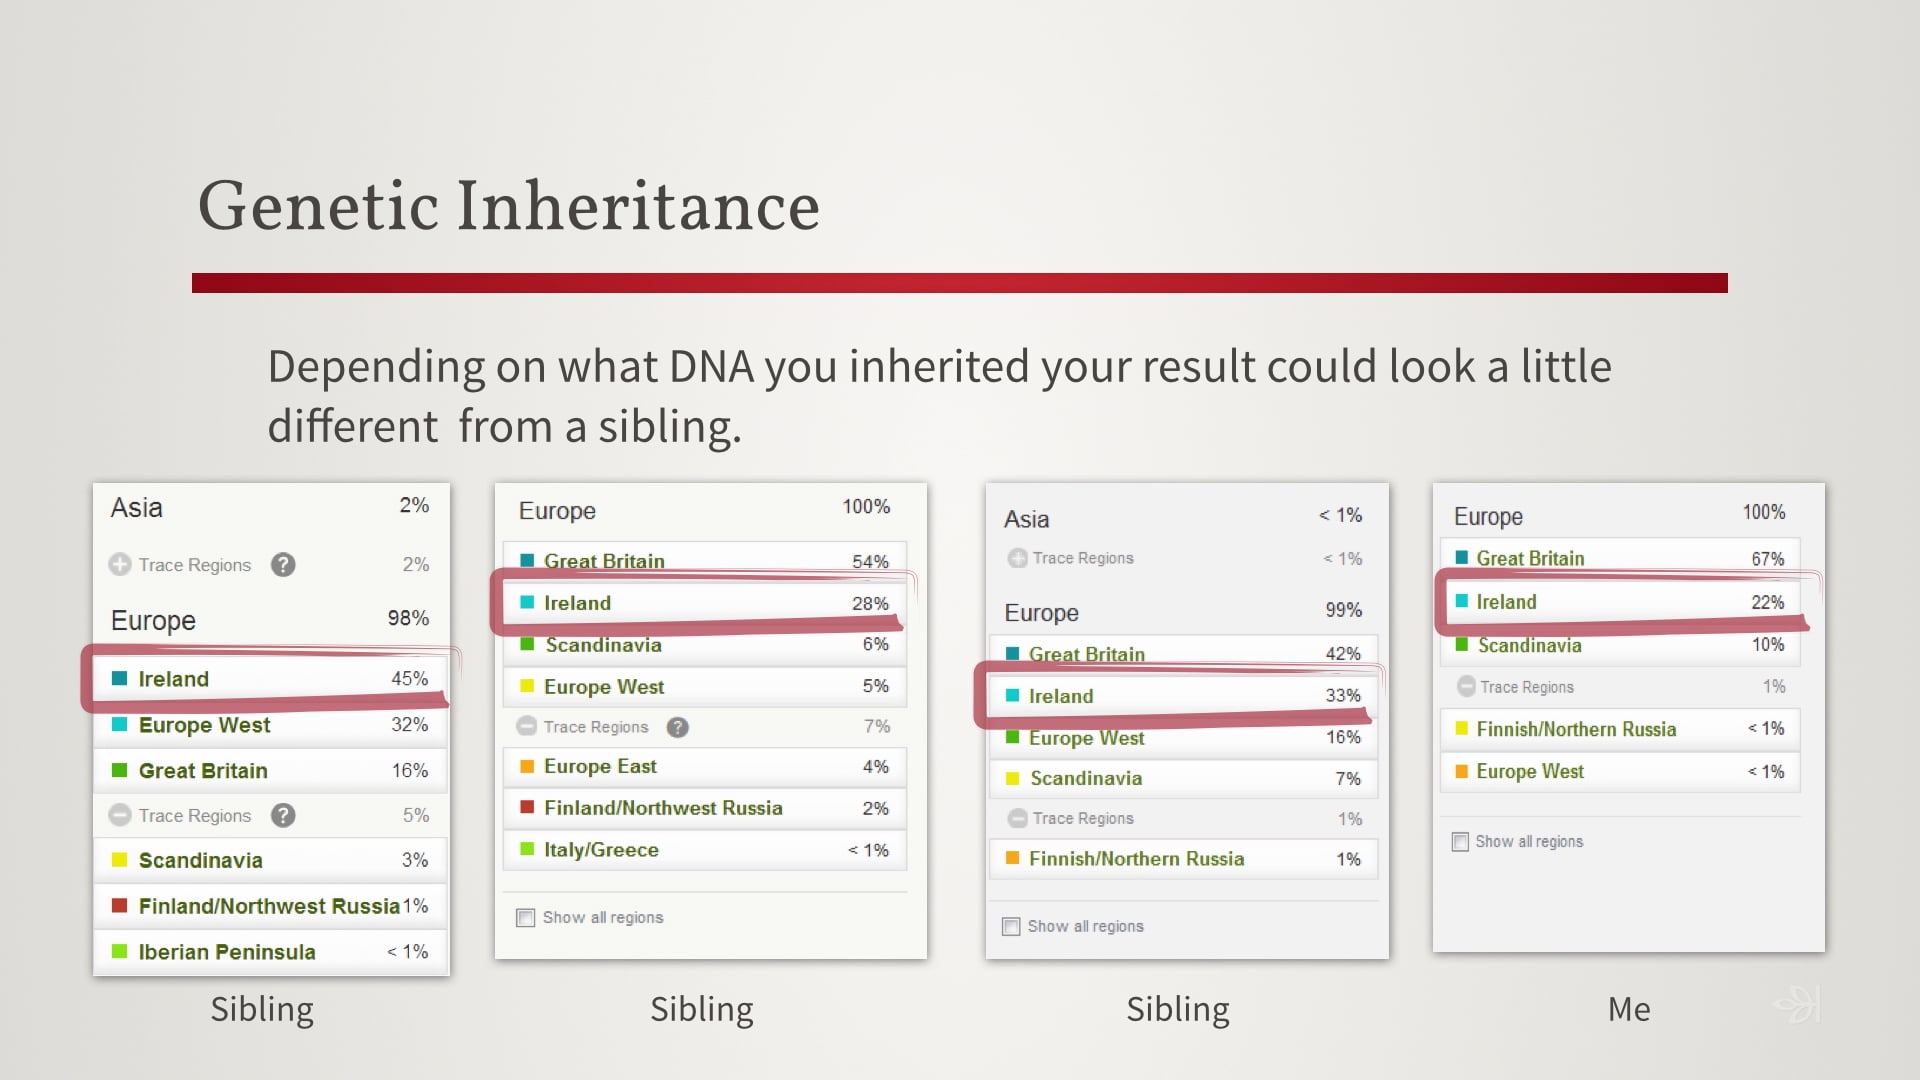This screenshot has width=1920, height=1080.
Task: Click help icon beside Asia Trace Regions, first Sibling panel
Action: [283, 565]
